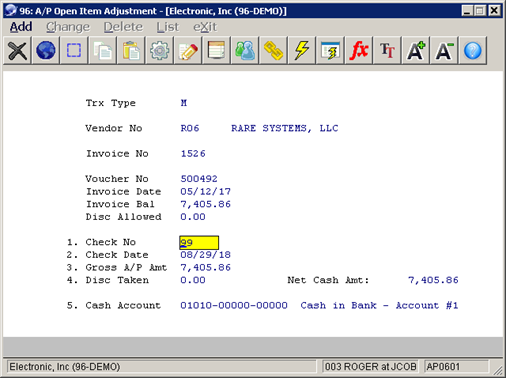The image size is (506, 378).
Task: Open the Tt font type icon
Action: pyautogui.click(x=387, y=51)
